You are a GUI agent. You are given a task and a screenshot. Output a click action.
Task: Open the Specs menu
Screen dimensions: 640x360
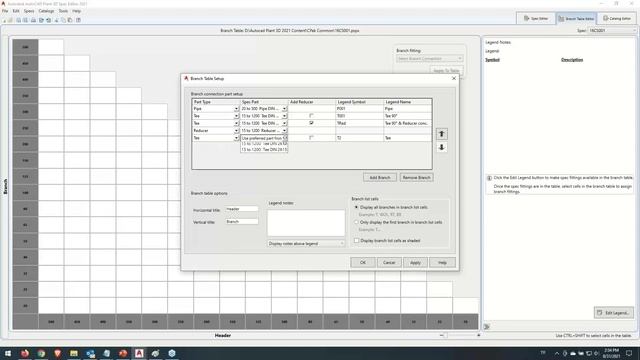pos(29,11)
